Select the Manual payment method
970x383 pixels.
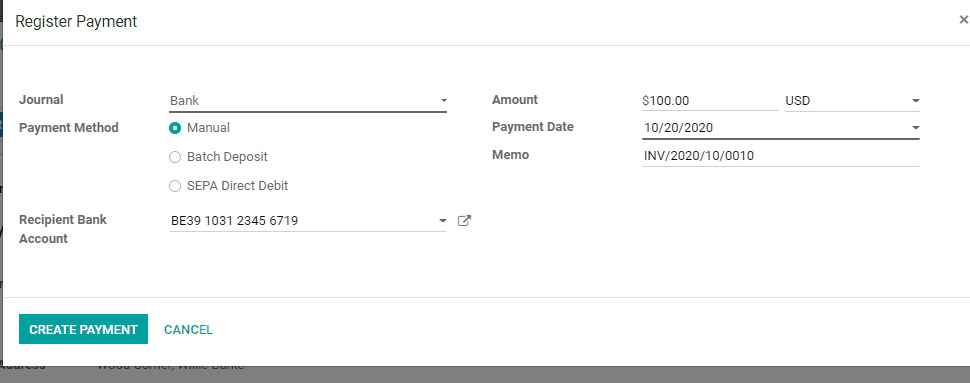(175, 128)
